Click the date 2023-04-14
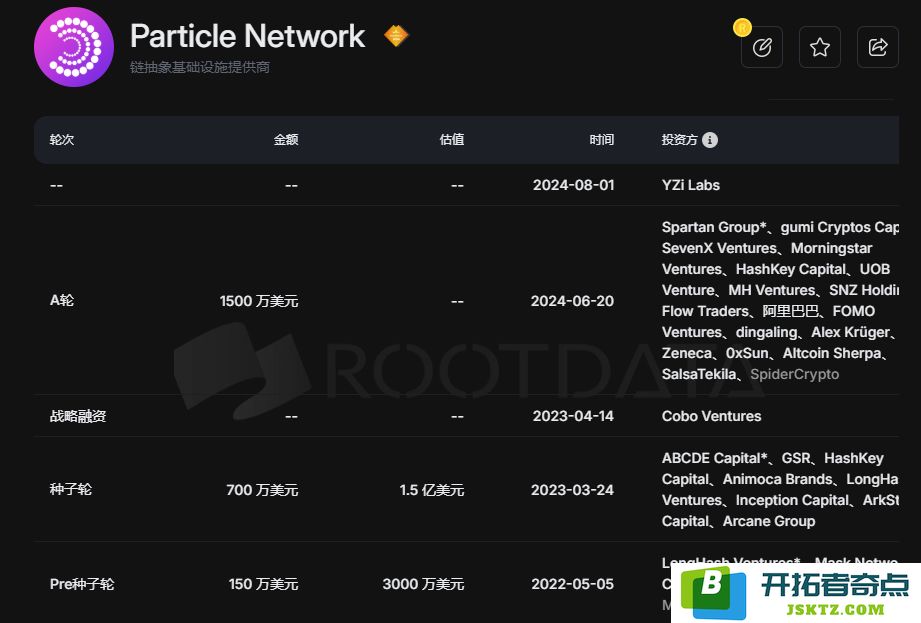The height and width of the screenshot is (623, 921). (573, 416)
